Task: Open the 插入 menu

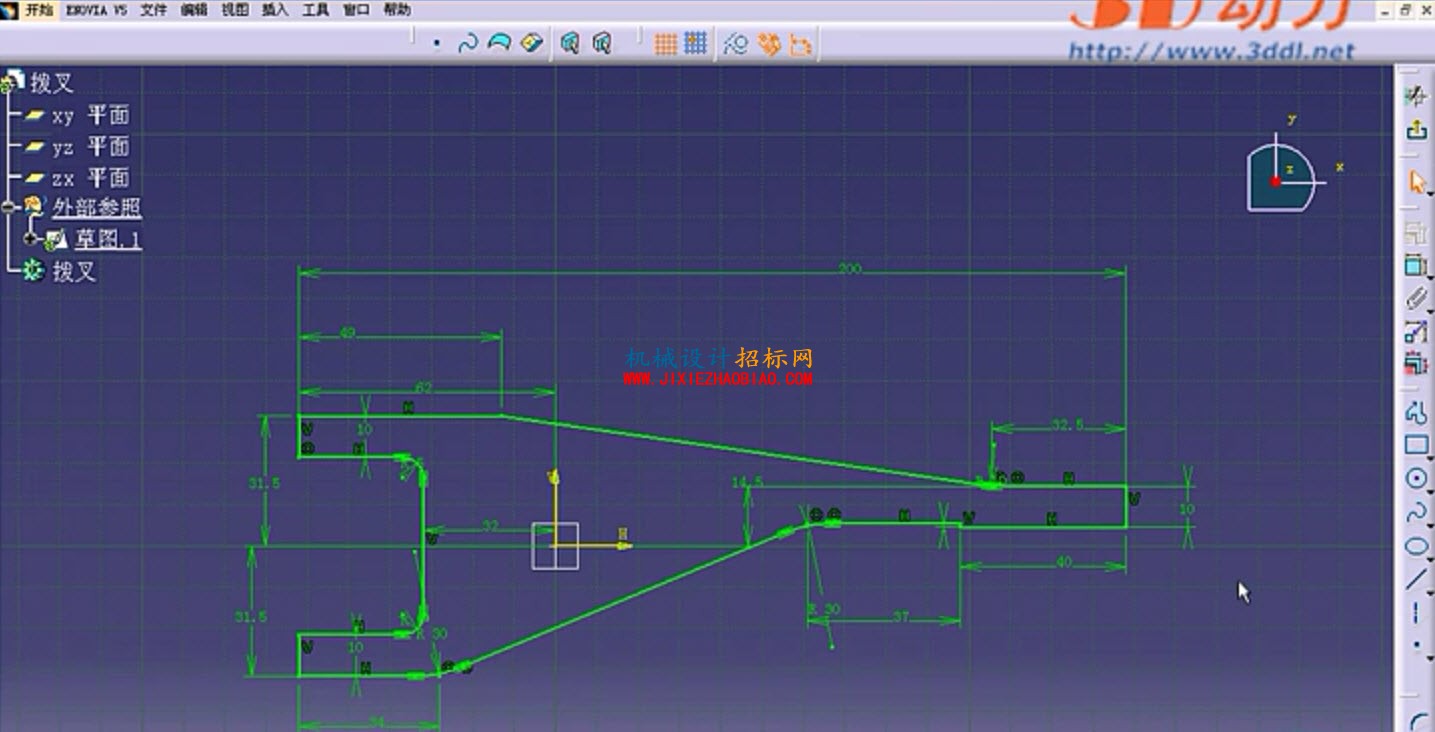Action: (x=275, y=10)
